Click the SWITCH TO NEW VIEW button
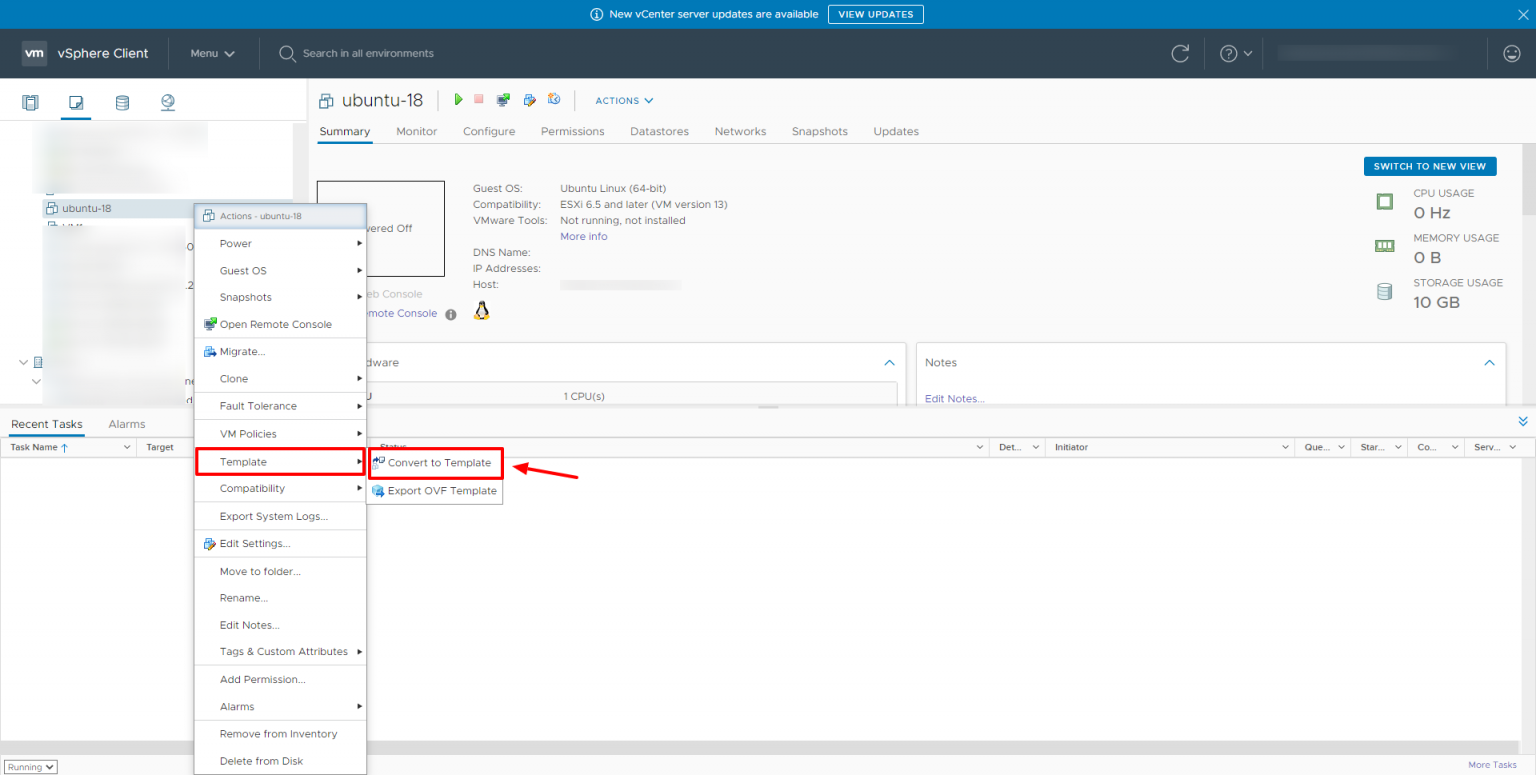This screenshot has width=1536, height=775. 1429,167
